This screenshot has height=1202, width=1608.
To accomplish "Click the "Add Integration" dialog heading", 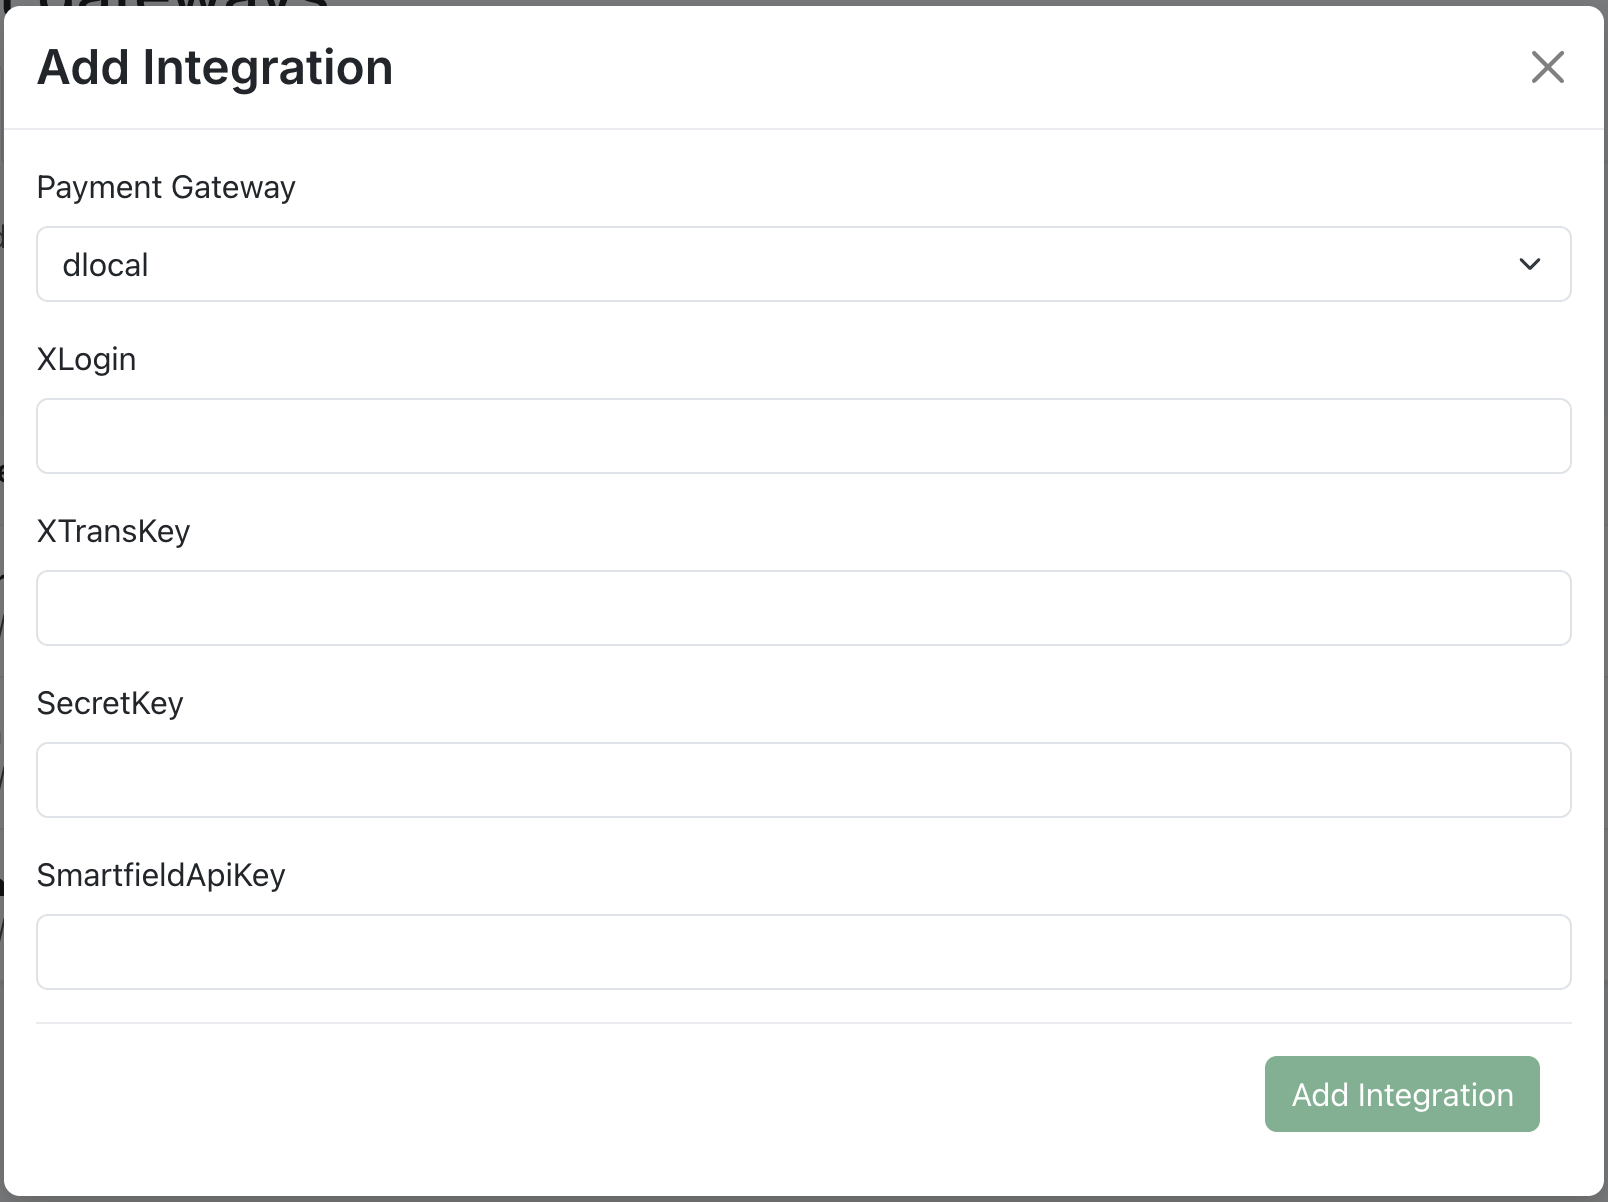I will click(x=215, y=68).
